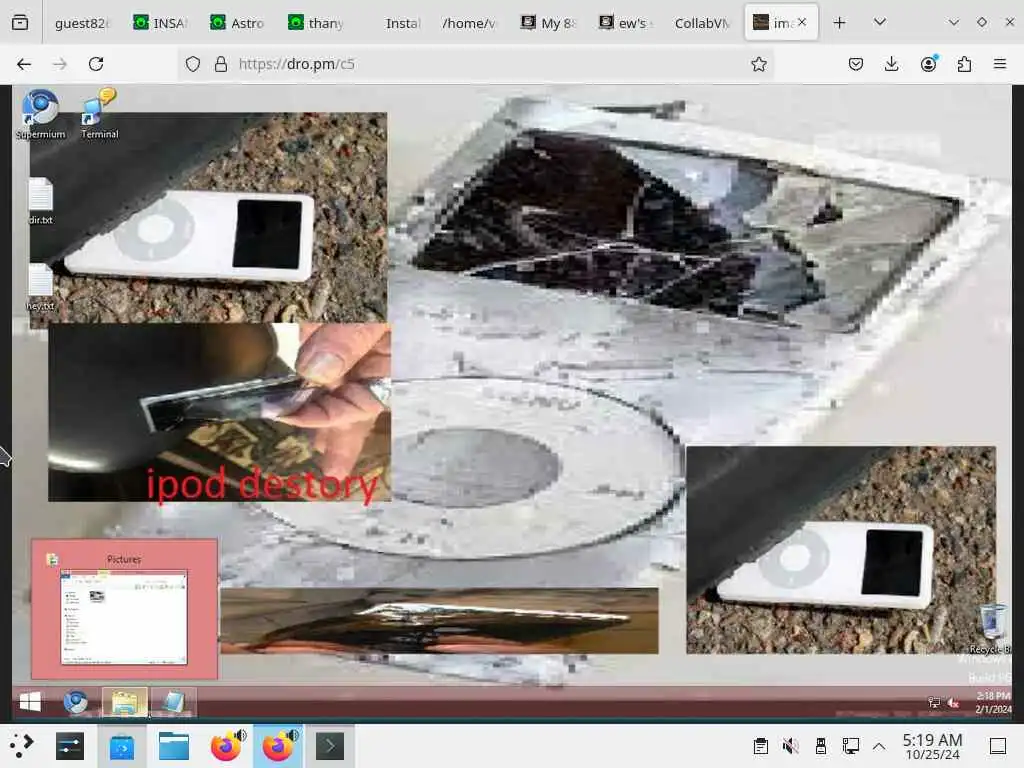Open the blue Discover panel icon

tap(122, 746)
